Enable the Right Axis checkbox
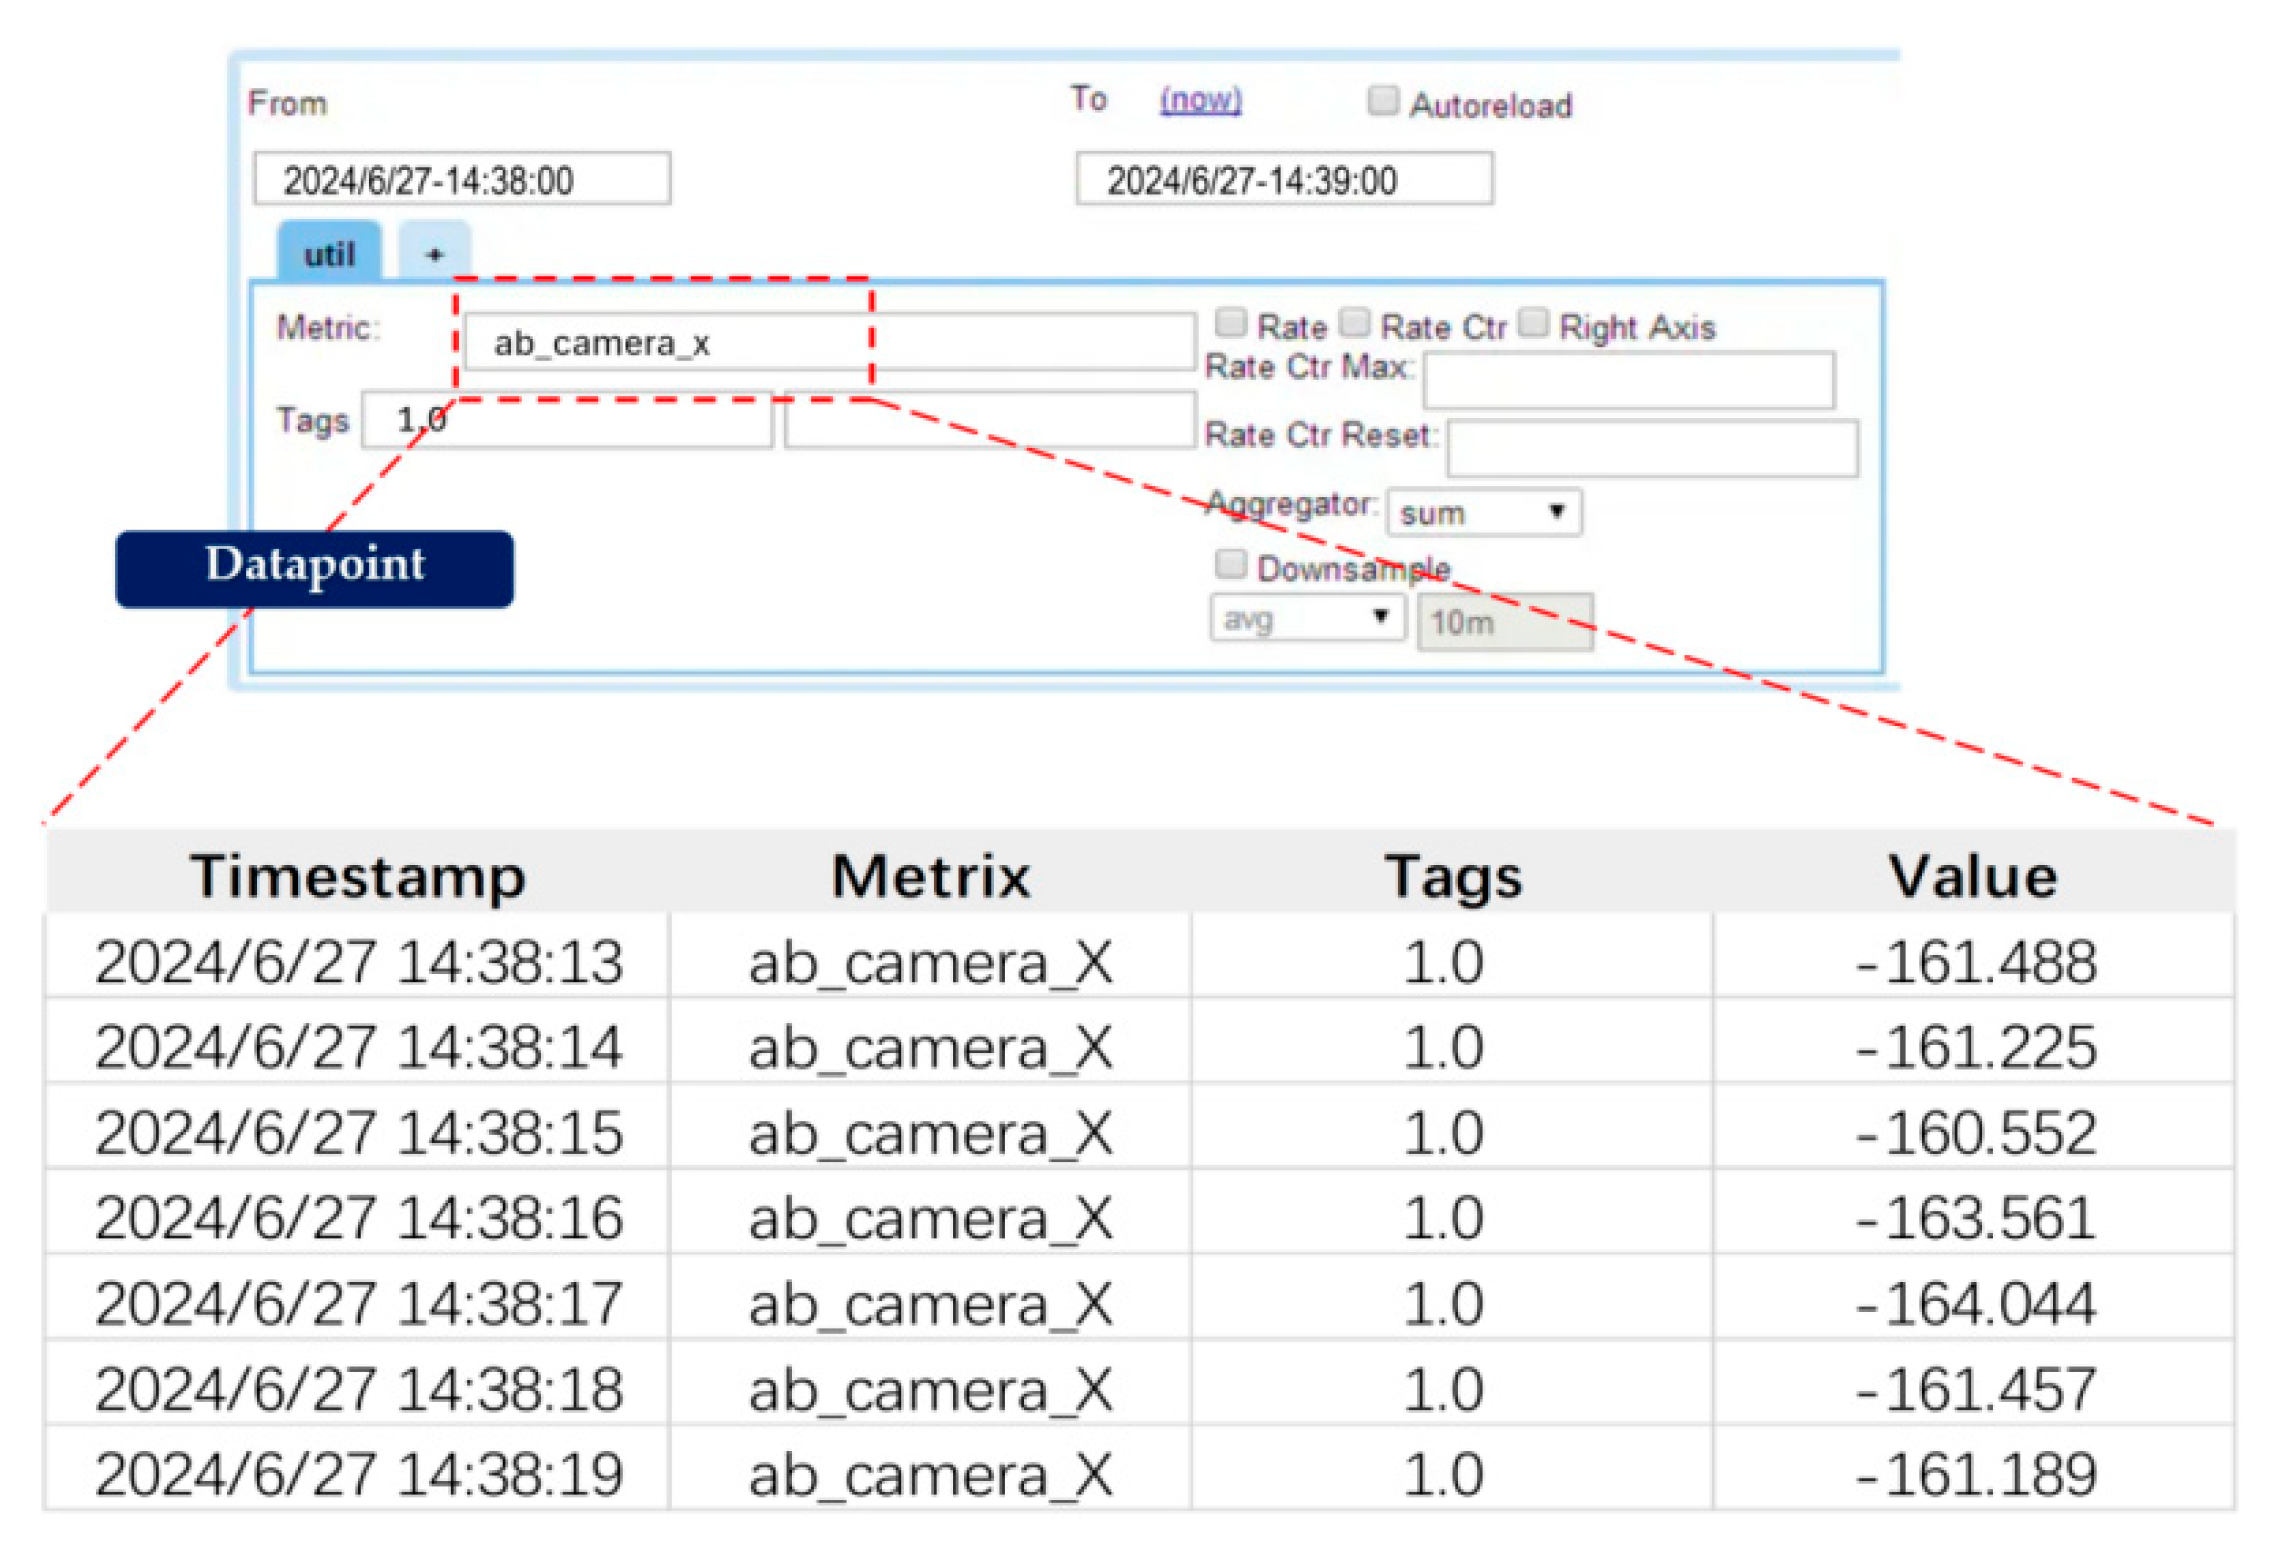This screenshot has width=2270, height=1541. (1532, 322)
